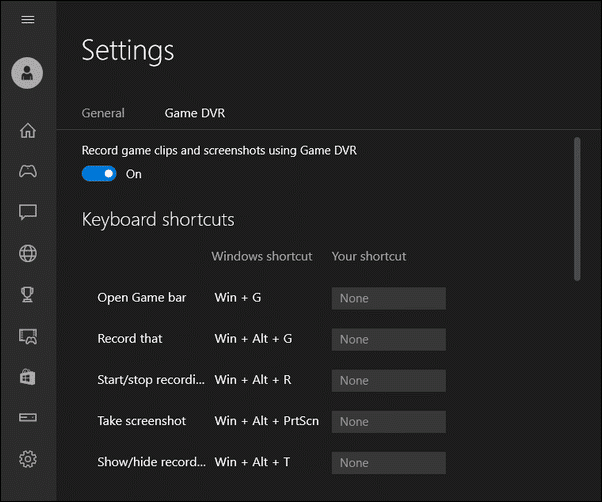
Task: Set custom shortcut for Start/stop recording
Action: (x=389, y=380)
